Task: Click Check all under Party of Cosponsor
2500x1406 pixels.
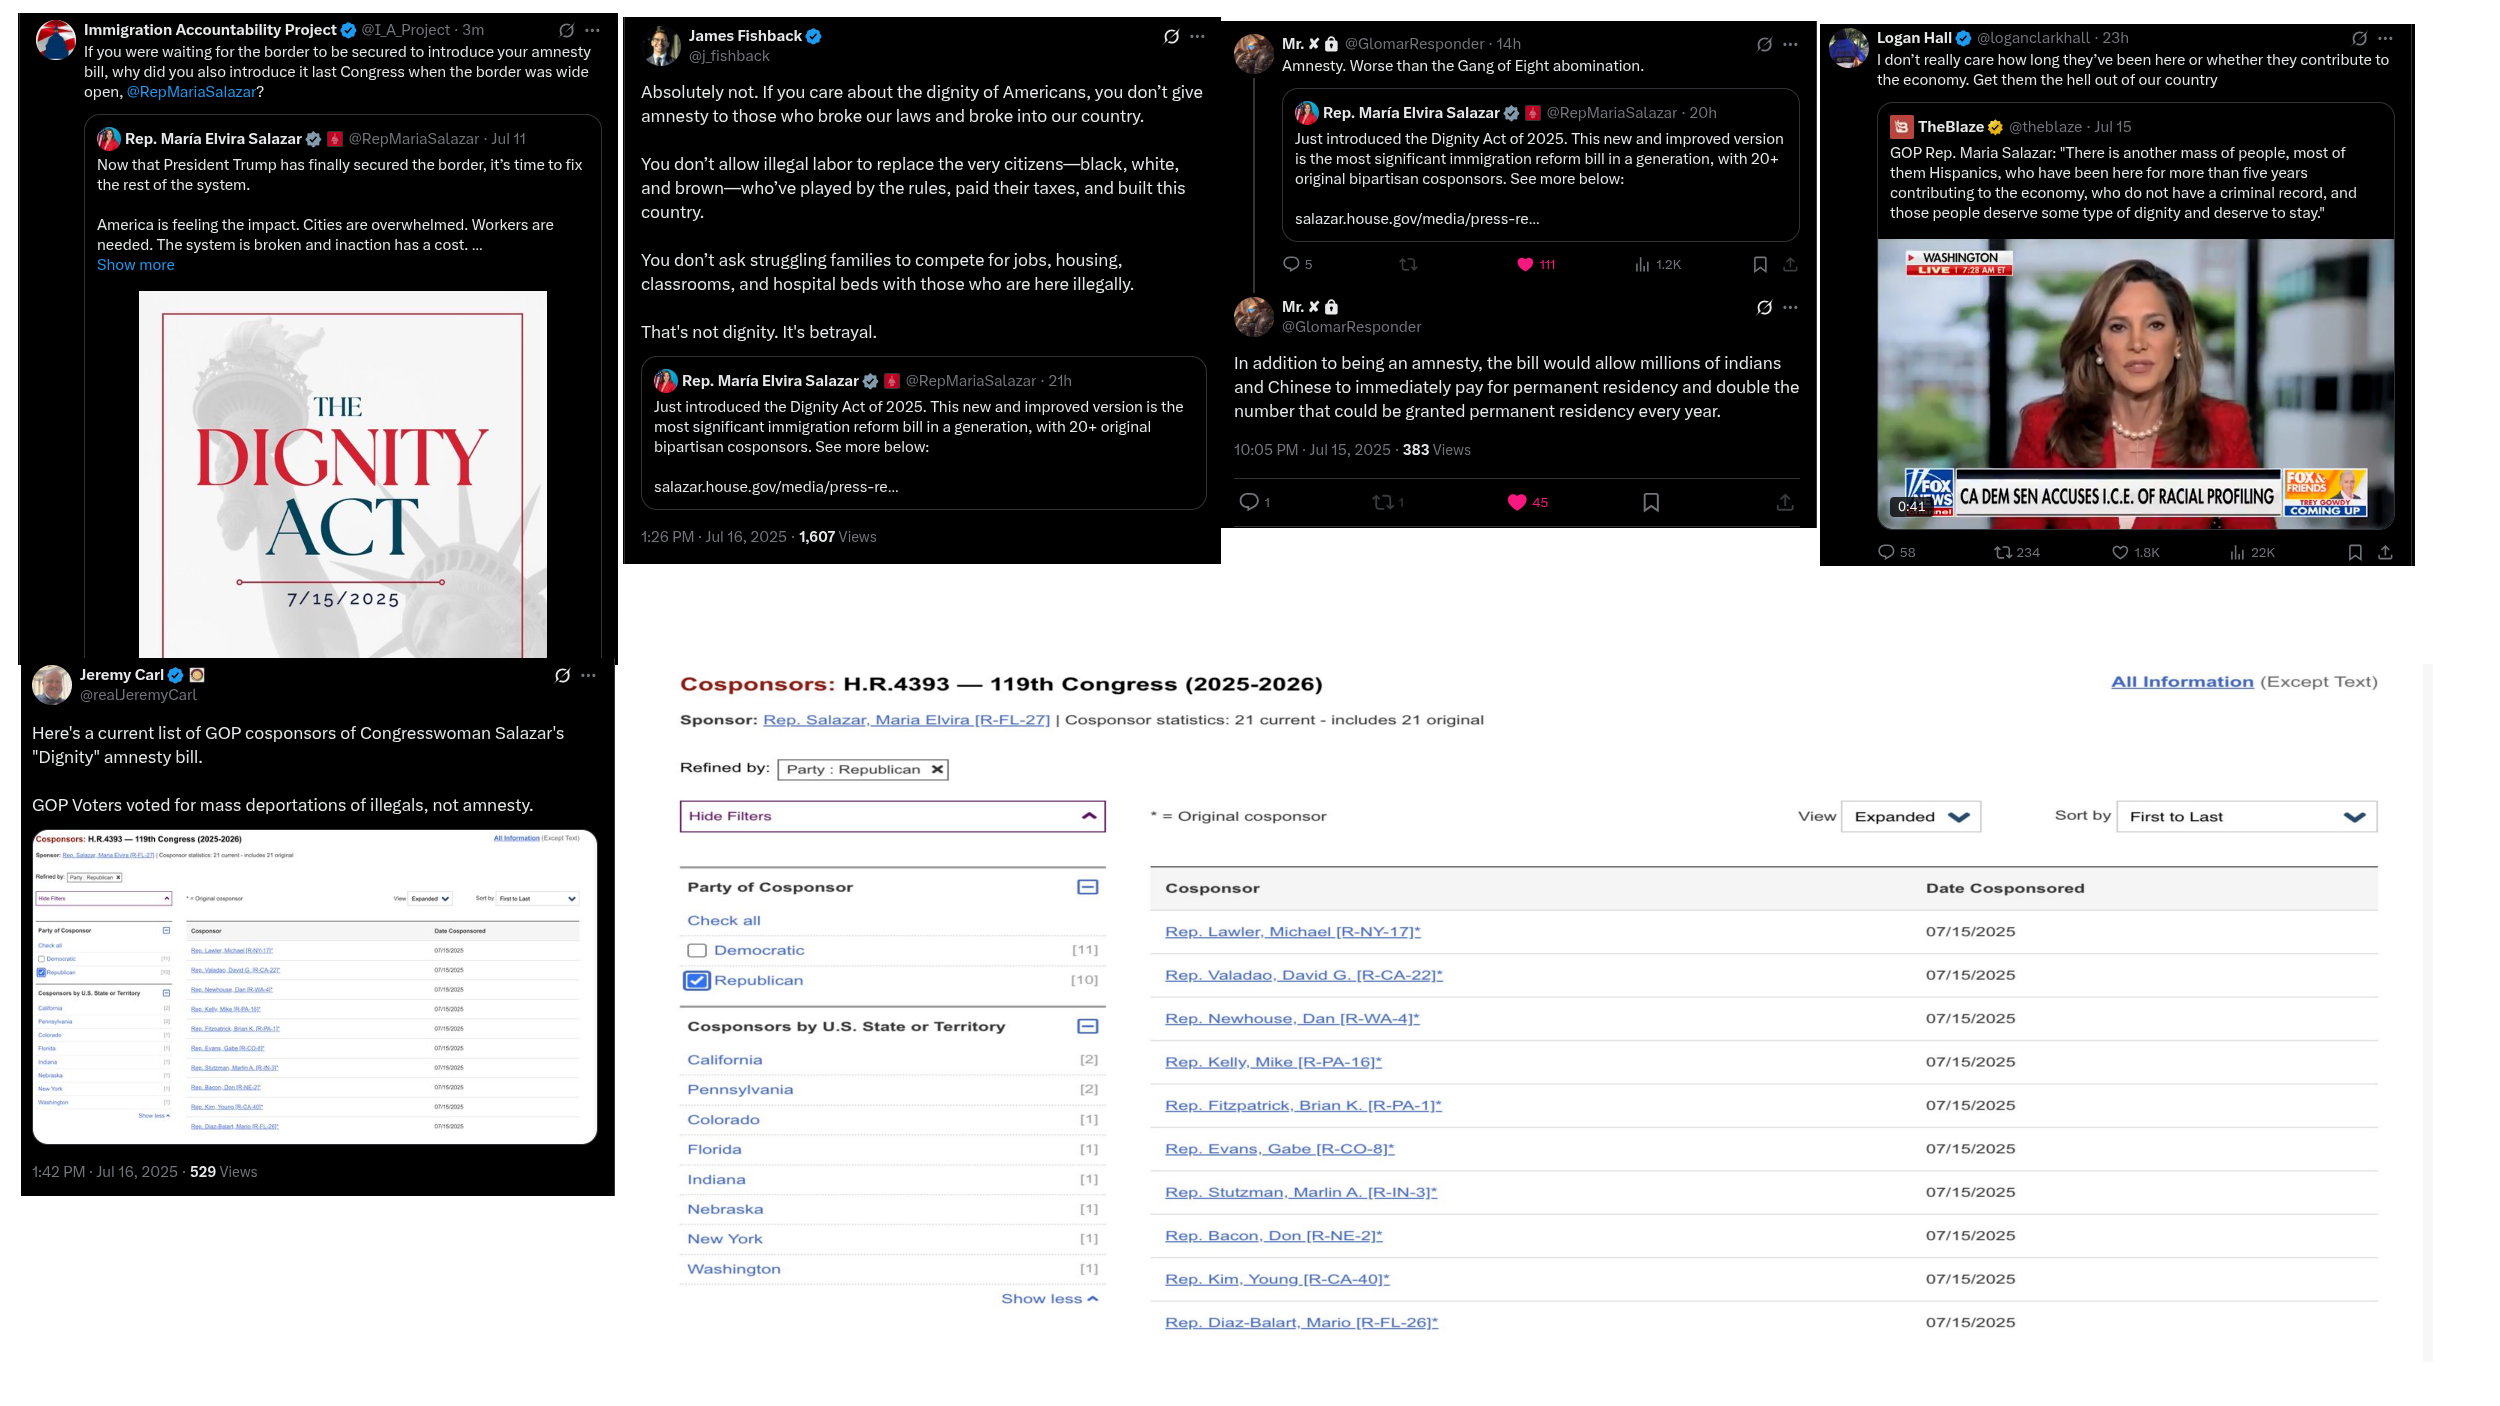Action: click(x=724, y=921)
